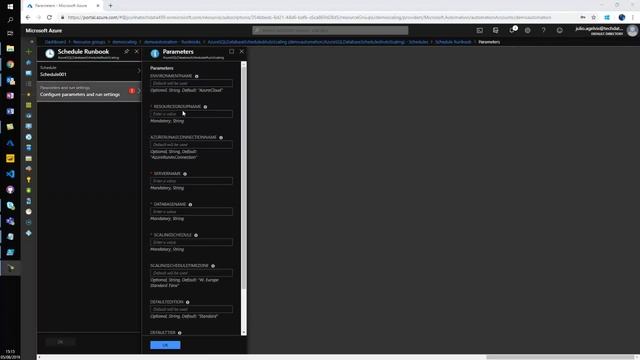Open All services list icon in sidebar

(x=29, y=84)
